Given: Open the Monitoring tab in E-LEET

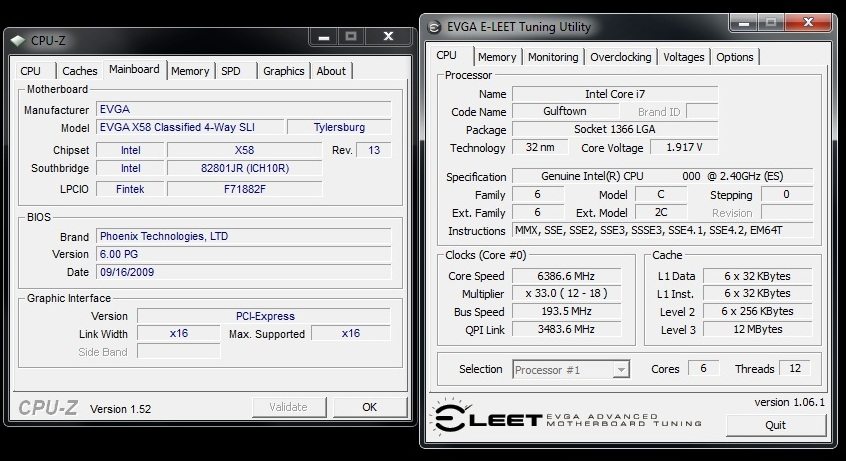Looking at the screenshot, I should click(553, 57).
